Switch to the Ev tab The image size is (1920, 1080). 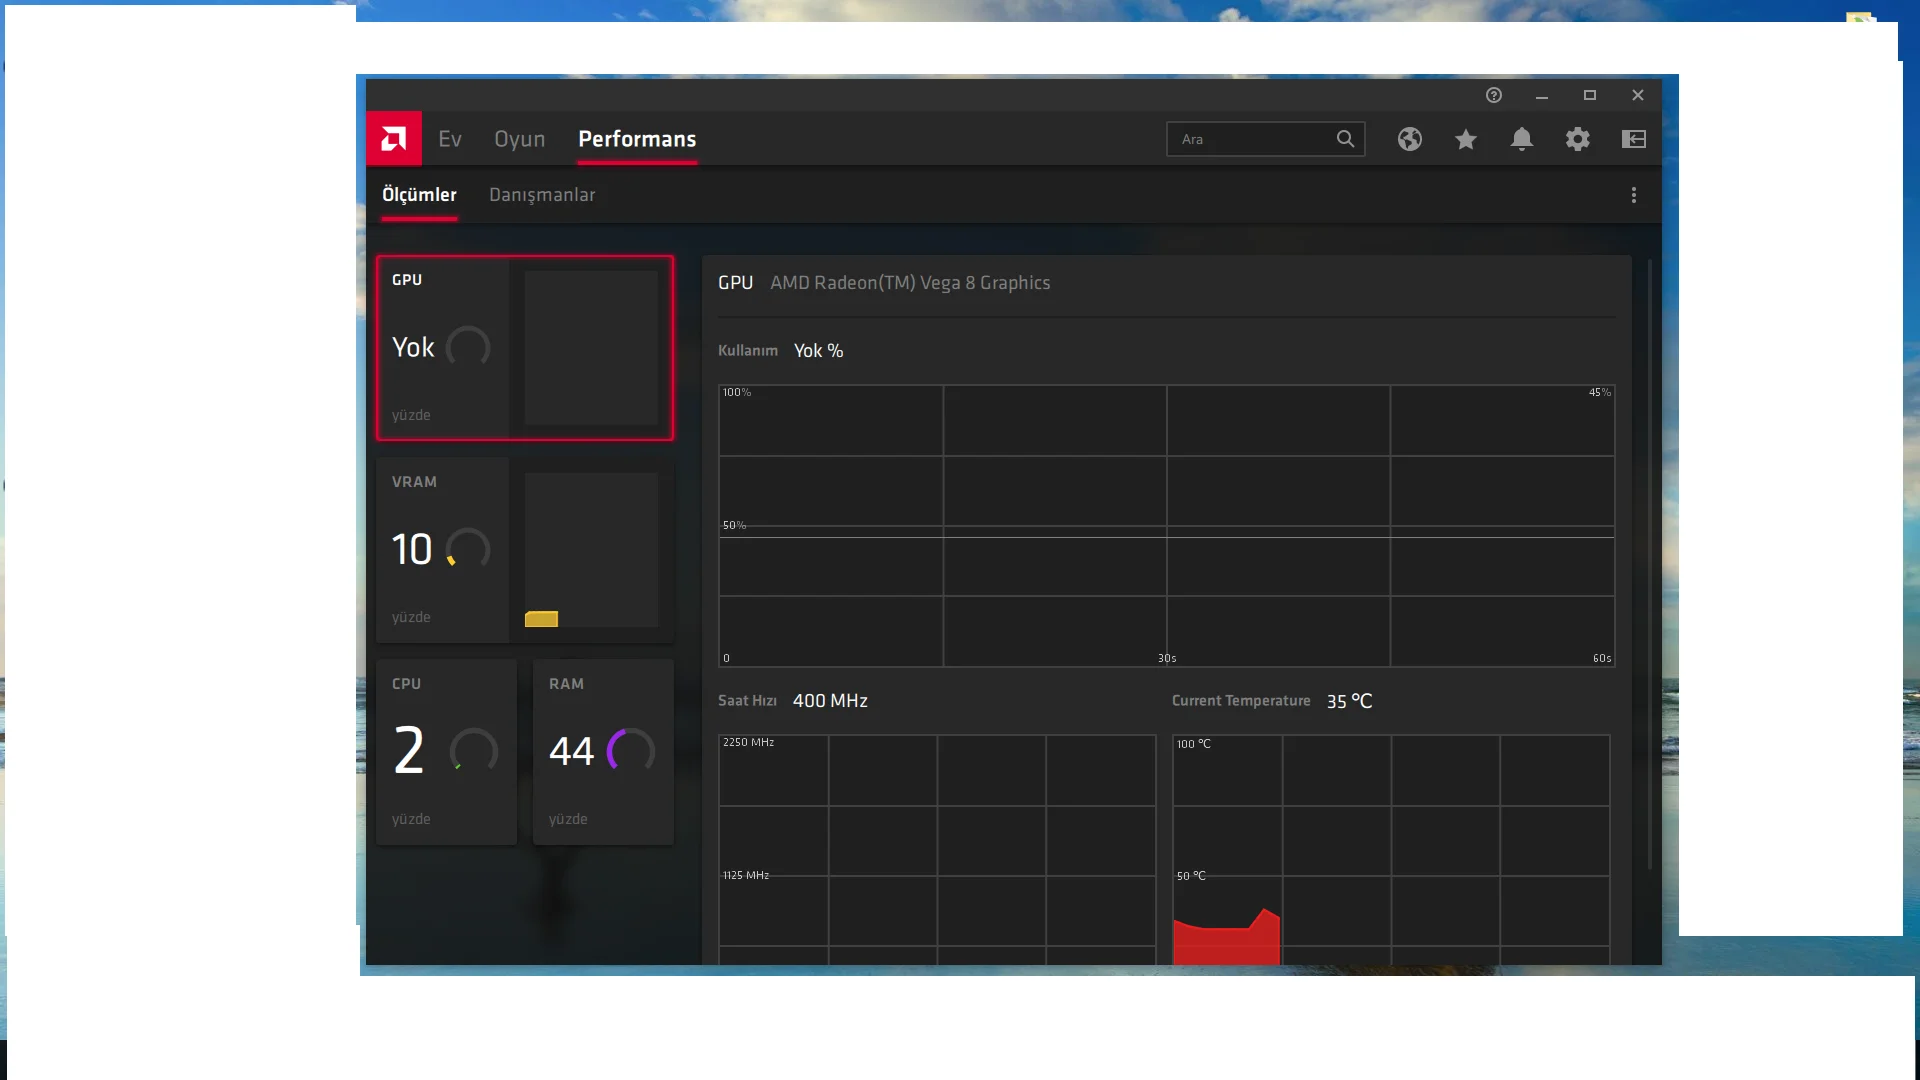click(x=449, y=139)
